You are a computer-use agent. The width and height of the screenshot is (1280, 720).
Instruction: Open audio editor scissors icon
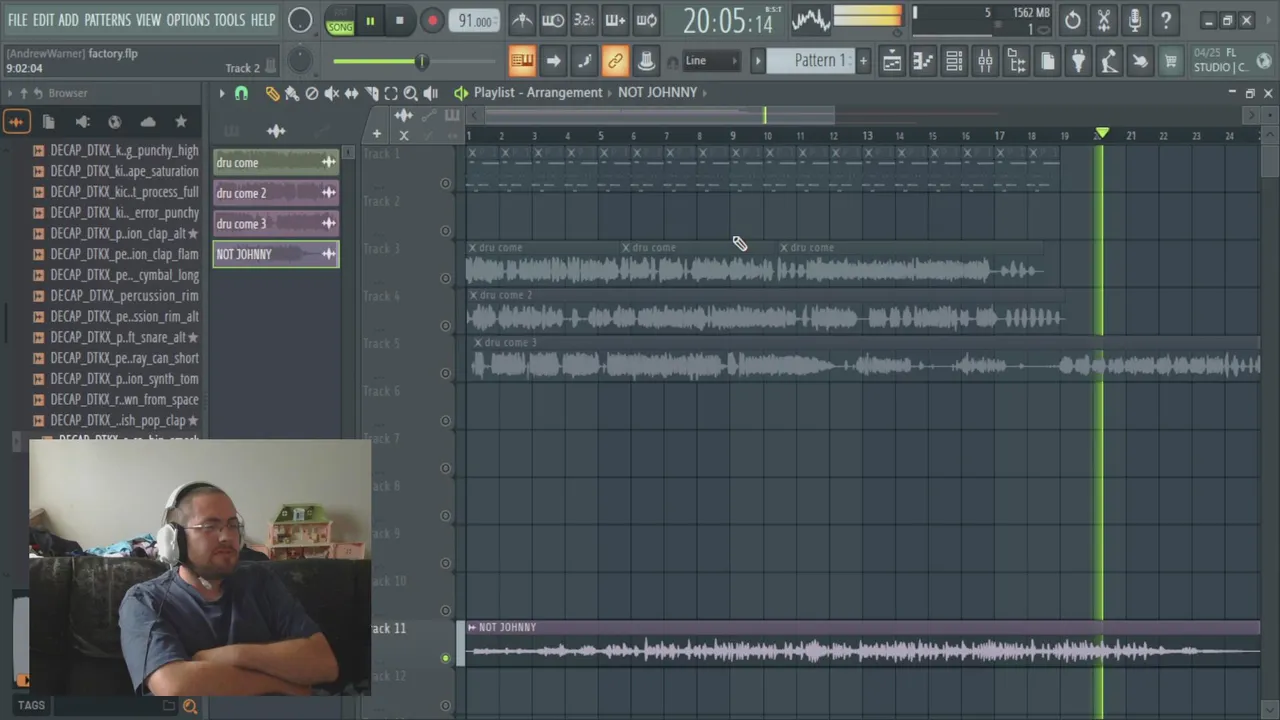1103,20
